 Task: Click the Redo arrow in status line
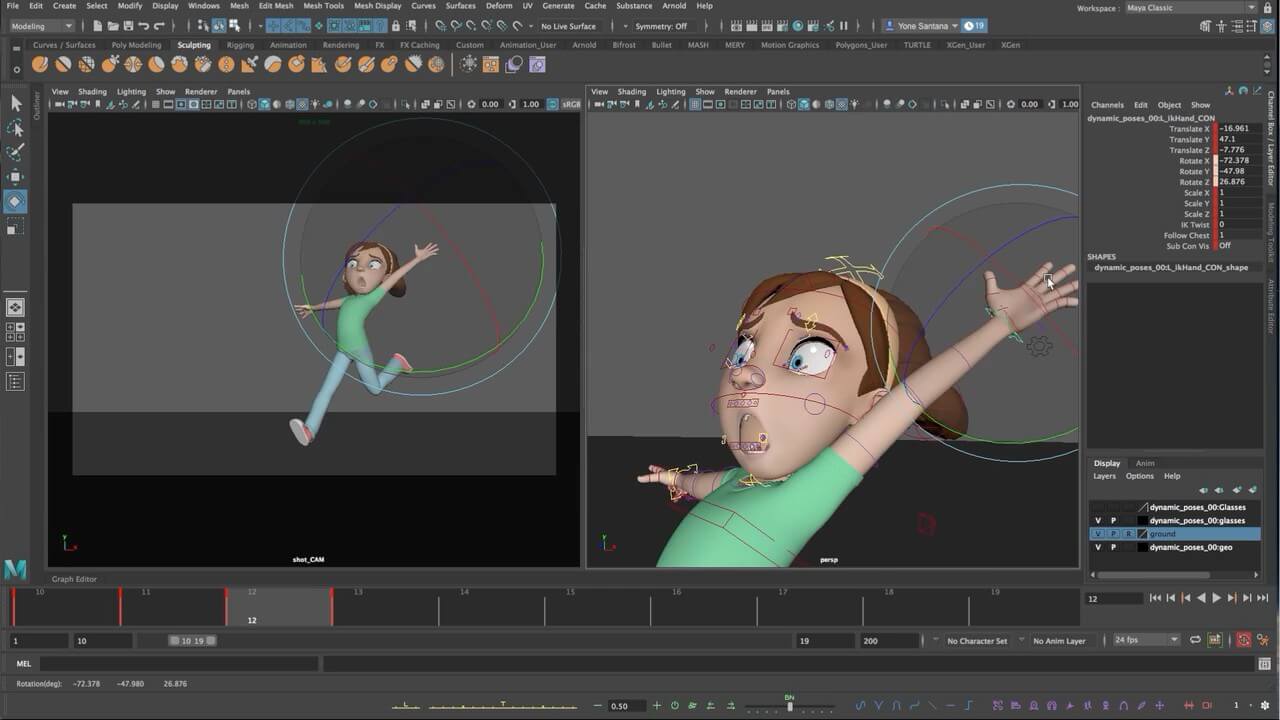tap(159, 26)
